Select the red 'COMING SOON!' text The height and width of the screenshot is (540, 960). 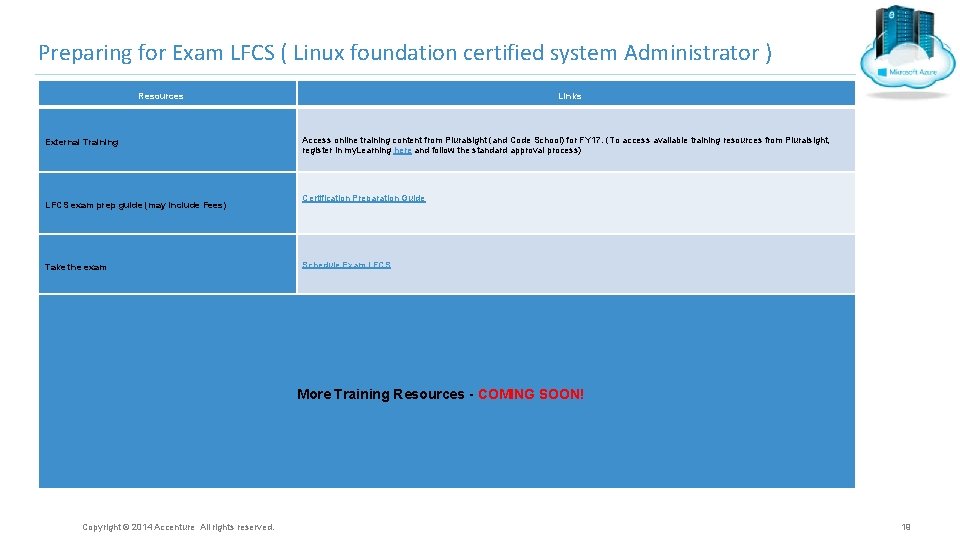tap(530, 394)
